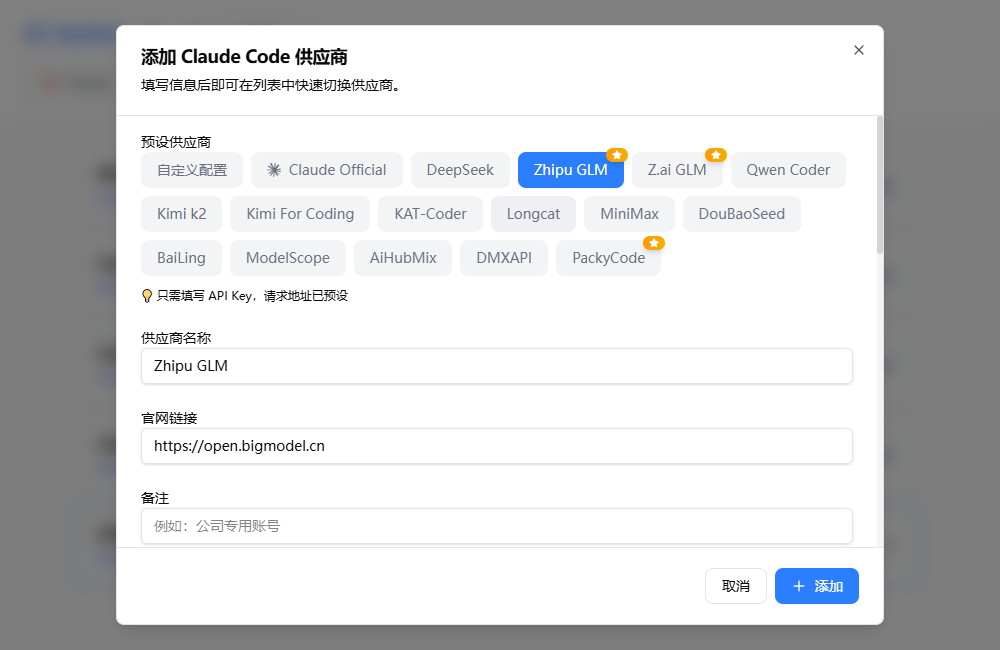Pick the Kimi k2 preset
Image resolution: width=1000 pixels, height=650 pixels.
coord(181,214)
